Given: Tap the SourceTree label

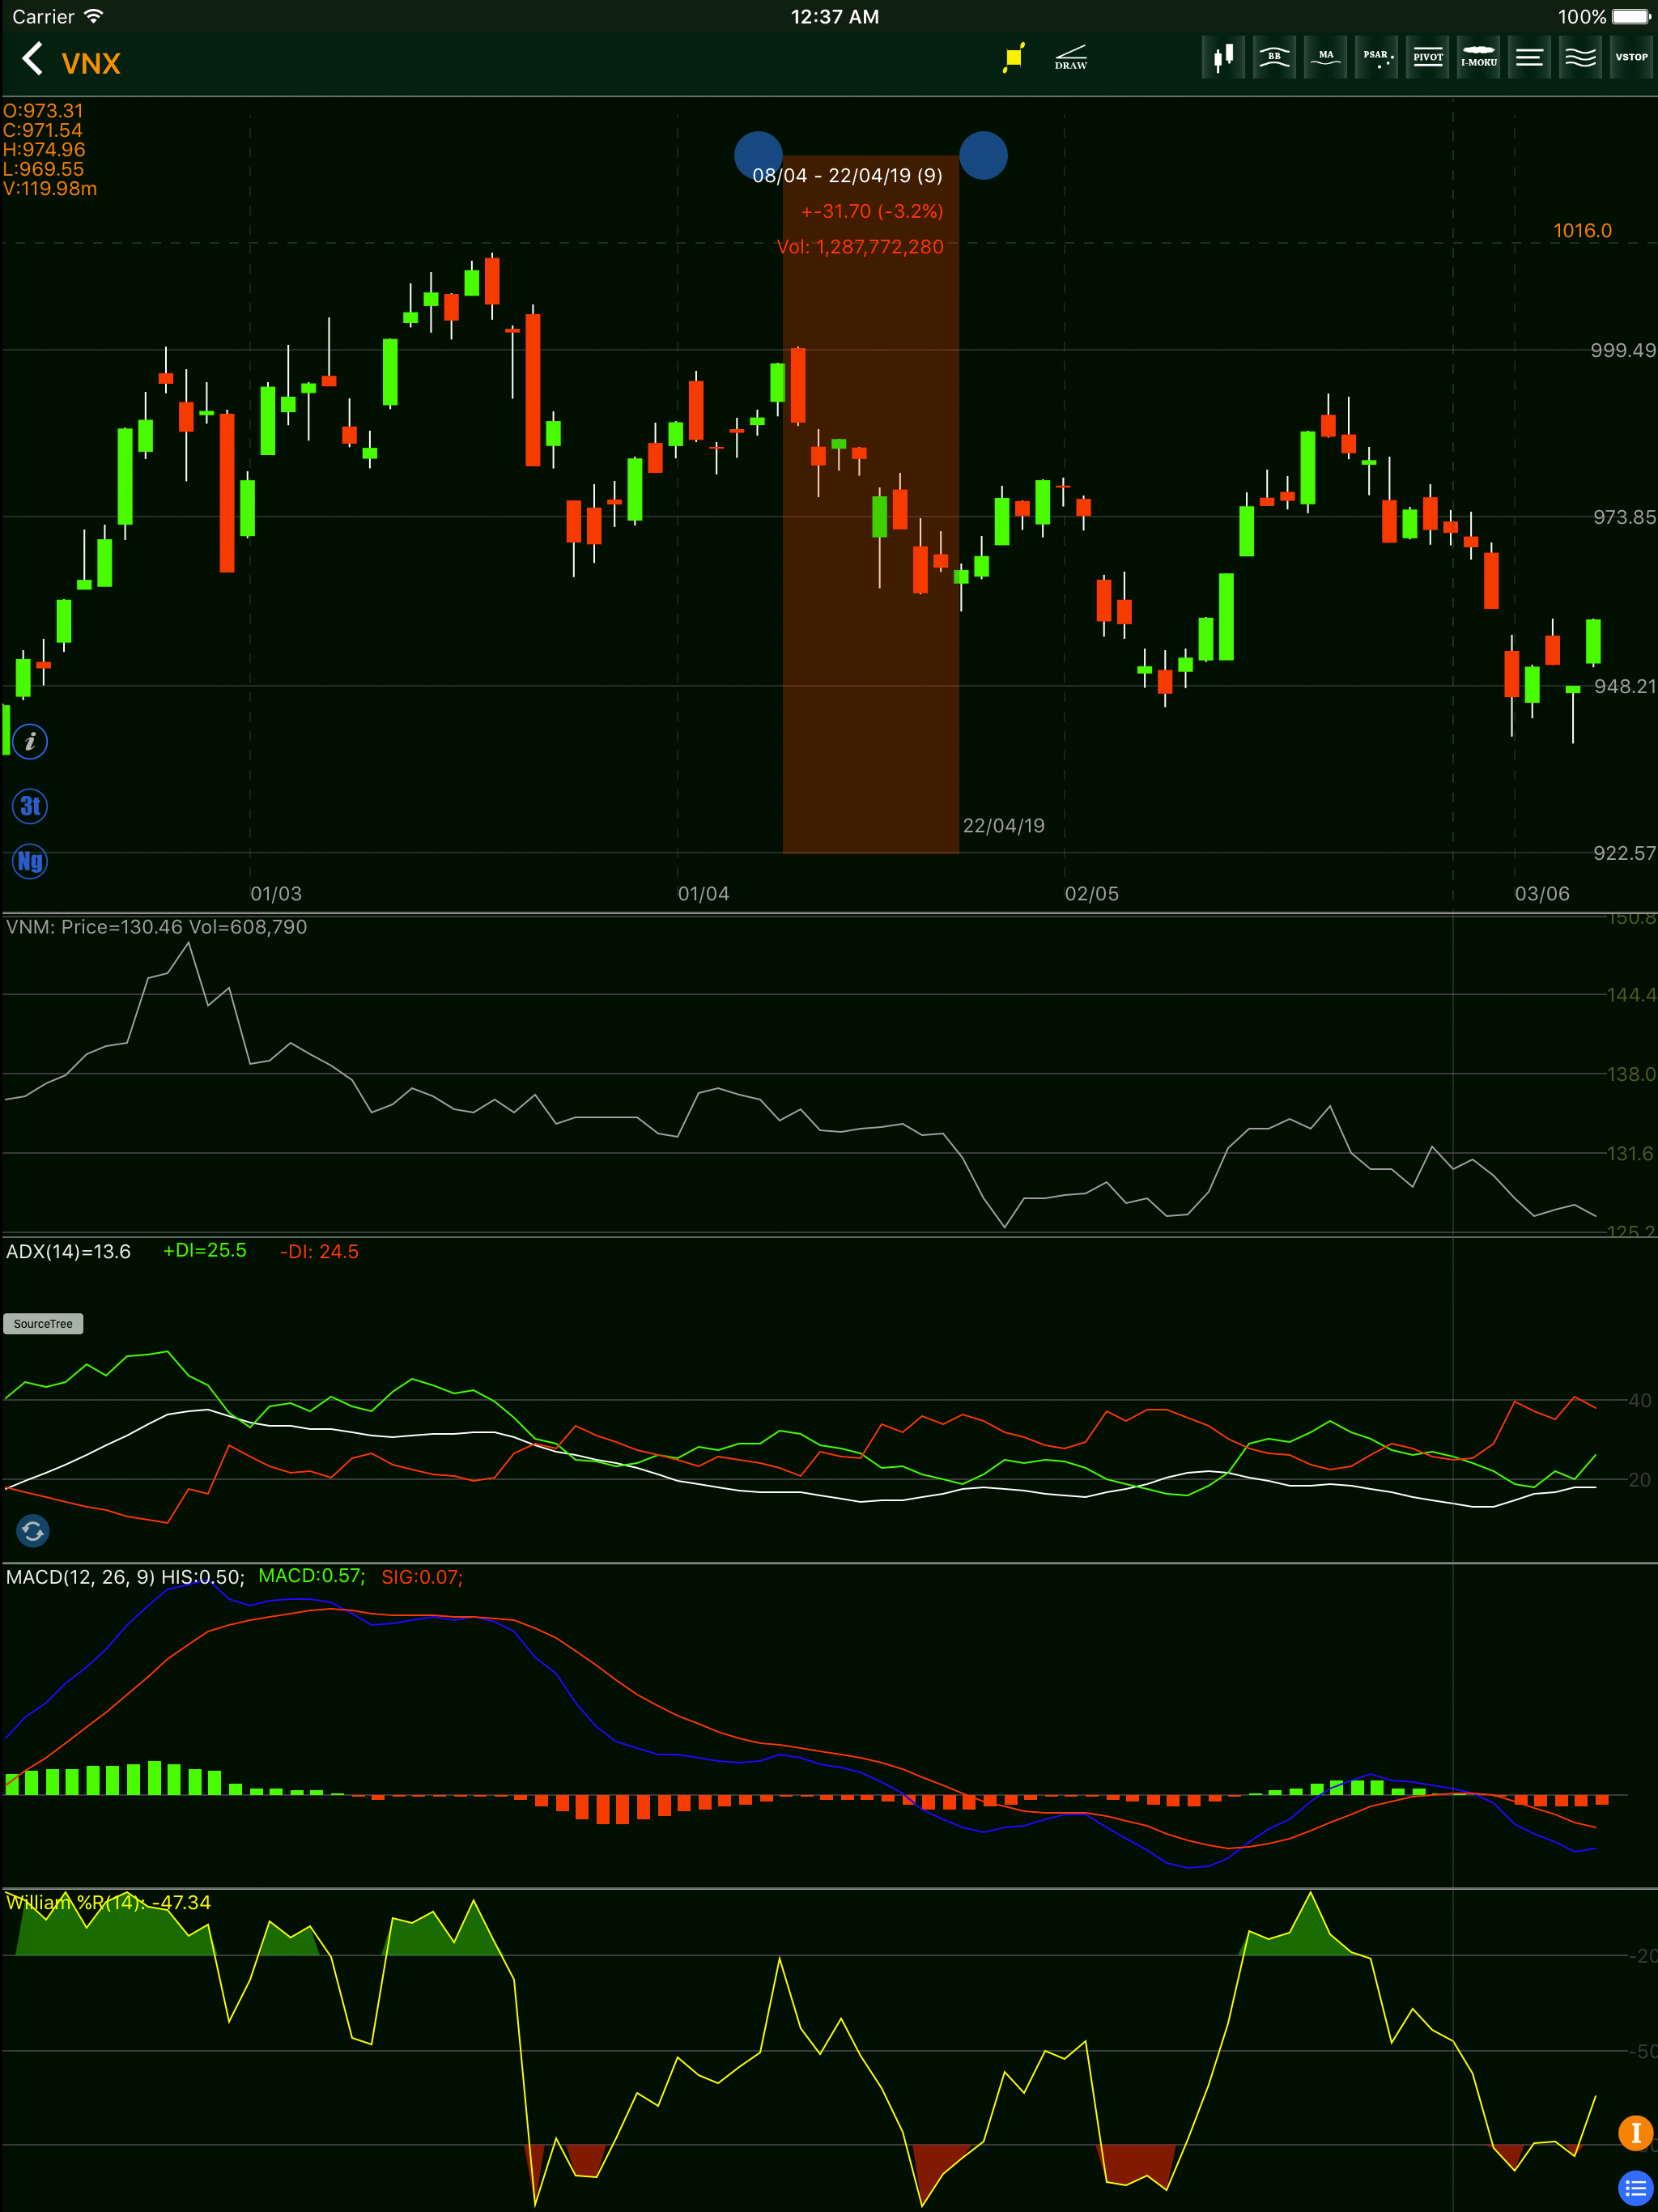Looking at the screenshot, I should (43, 1323).
